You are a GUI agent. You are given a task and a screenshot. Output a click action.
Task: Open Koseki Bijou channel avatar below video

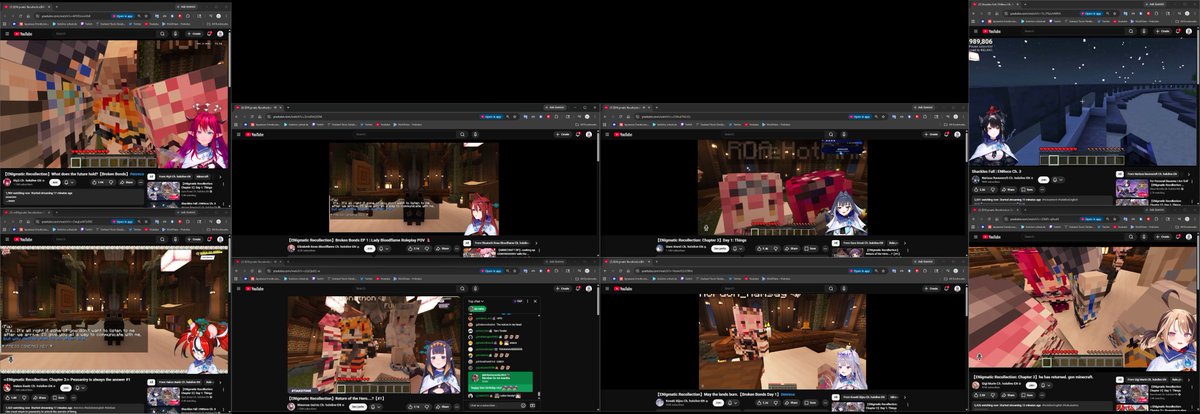[660, 403]
